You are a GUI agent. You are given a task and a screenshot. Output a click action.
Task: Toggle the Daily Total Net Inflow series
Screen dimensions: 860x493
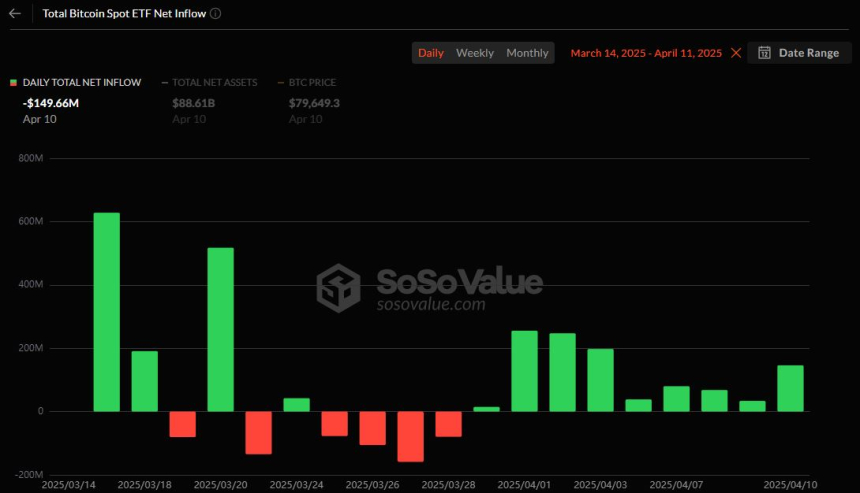(x=82, y=82)
